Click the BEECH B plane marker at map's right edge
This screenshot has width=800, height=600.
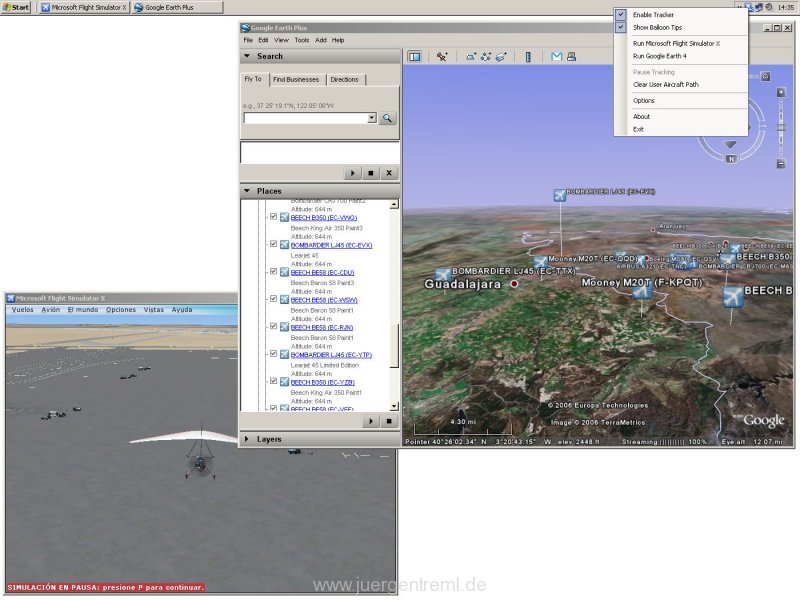click(733, 296)
